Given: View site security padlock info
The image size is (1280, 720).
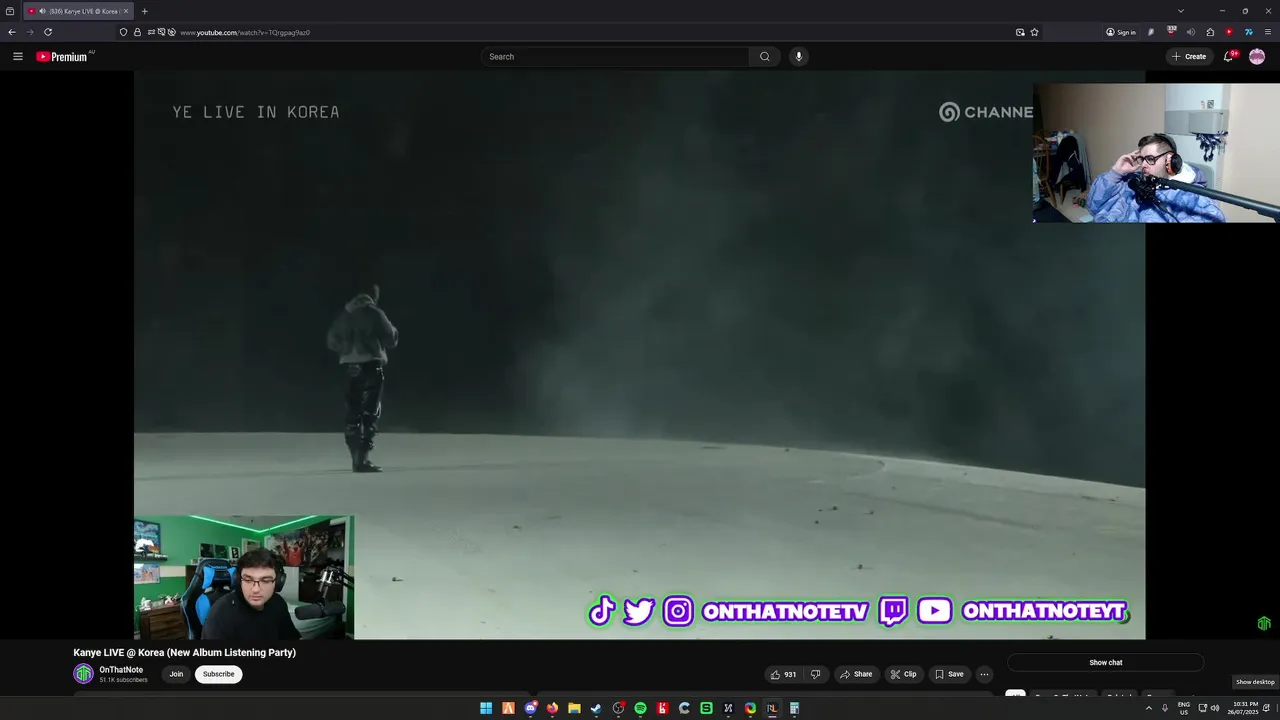Looking at the screenshot, I should 137,32.
